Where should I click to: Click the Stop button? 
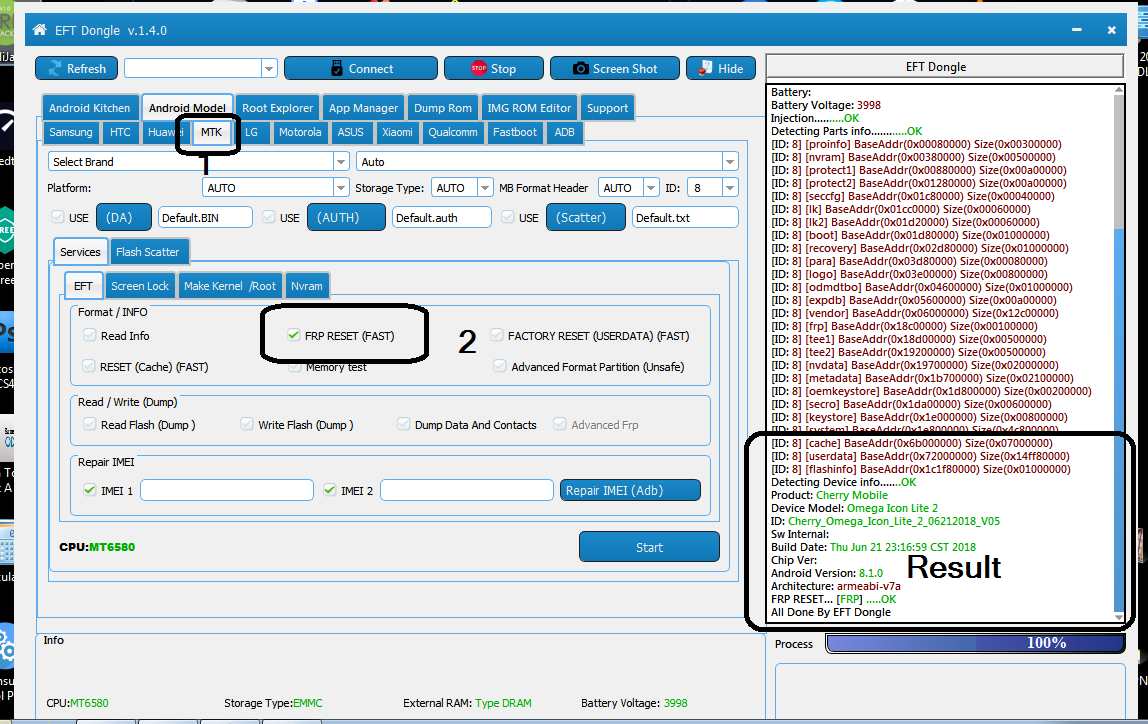tap(493, 68)
